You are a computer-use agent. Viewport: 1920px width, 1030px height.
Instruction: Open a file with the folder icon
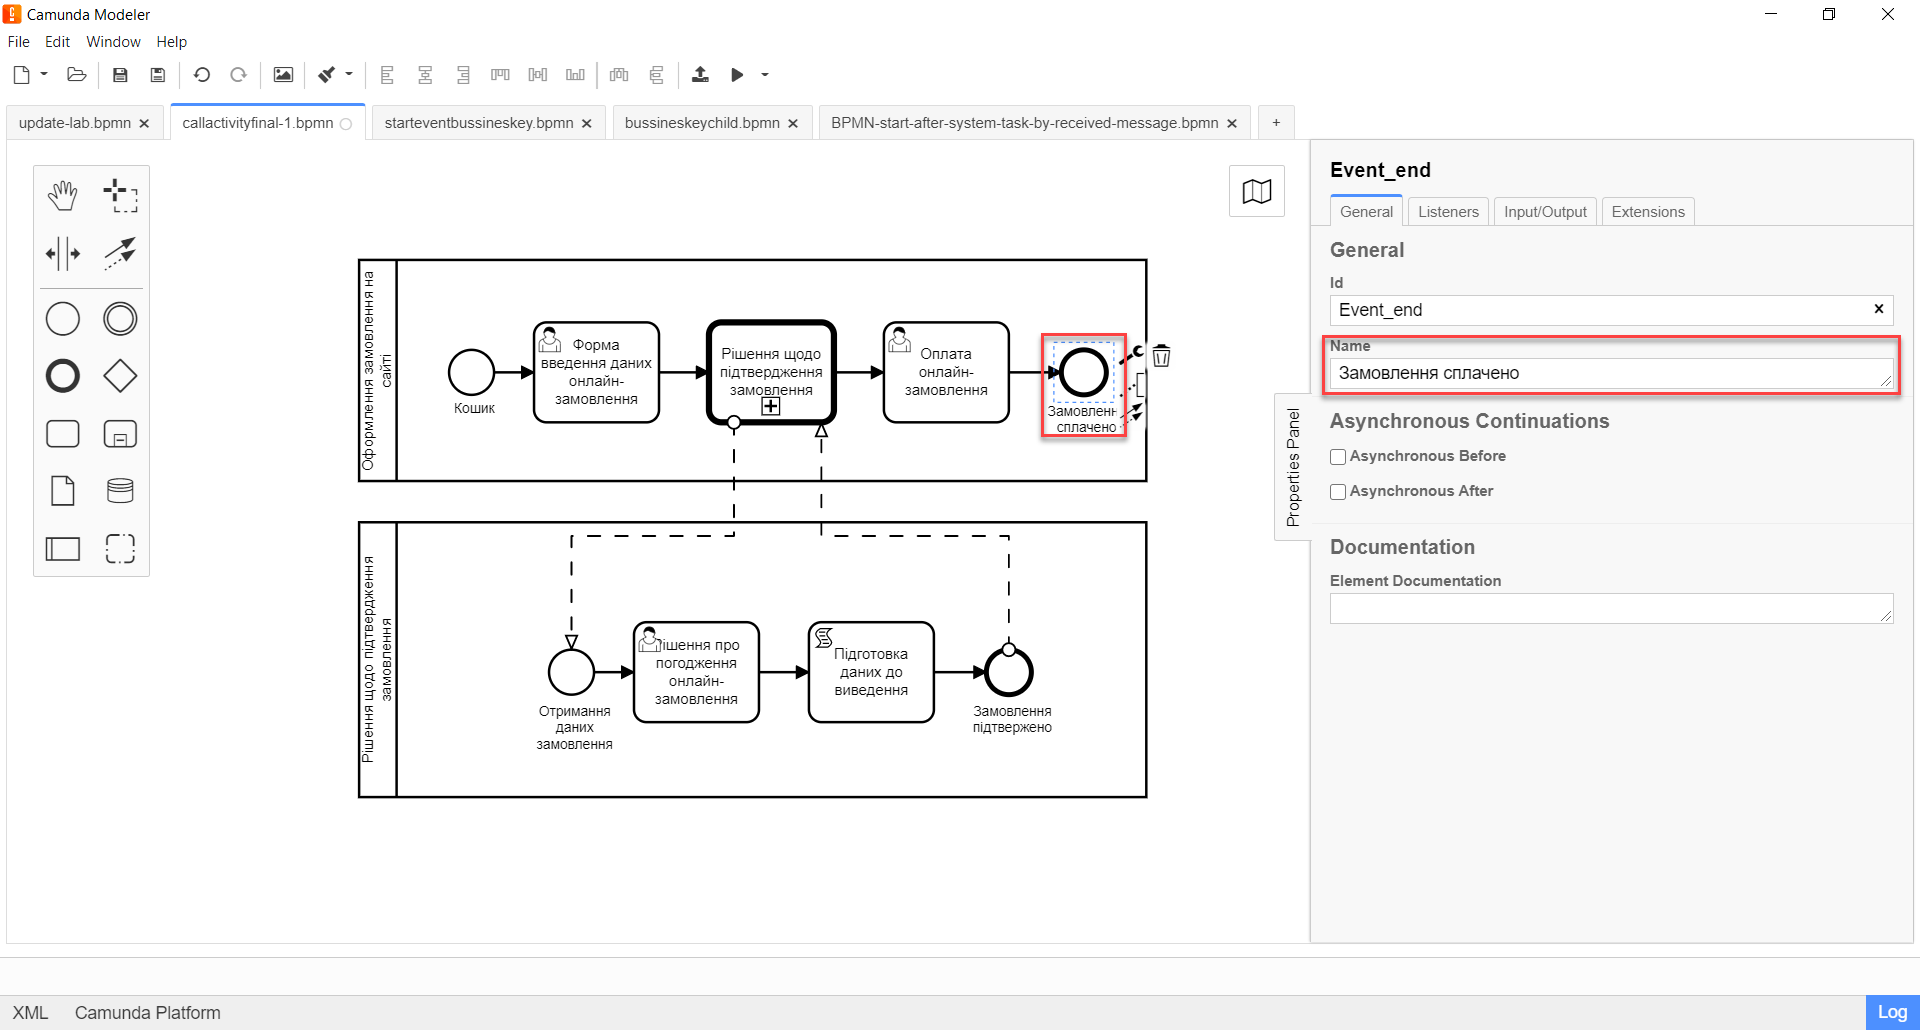point(77,75)
